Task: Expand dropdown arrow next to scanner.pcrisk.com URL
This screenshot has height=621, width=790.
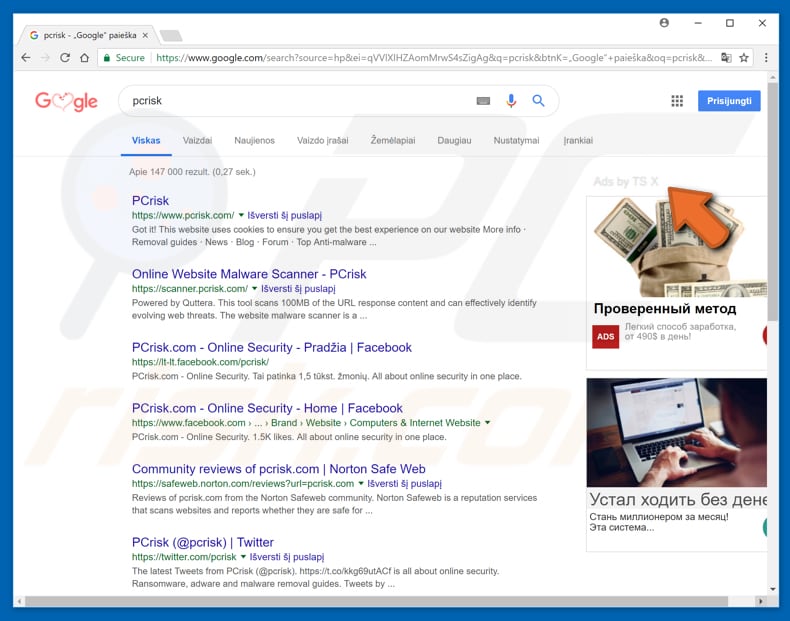Action: click(254, 289)
